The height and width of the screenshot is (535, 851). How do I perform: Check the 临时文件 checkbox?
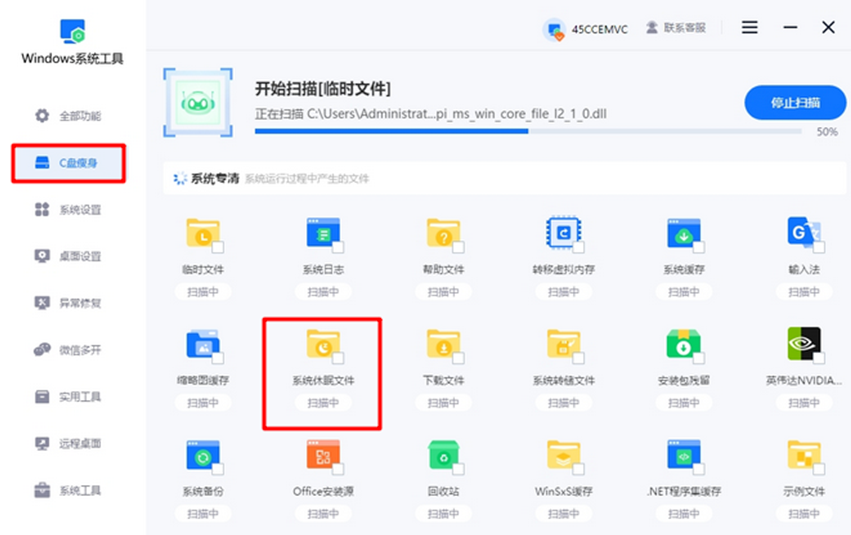pos(218,247)
